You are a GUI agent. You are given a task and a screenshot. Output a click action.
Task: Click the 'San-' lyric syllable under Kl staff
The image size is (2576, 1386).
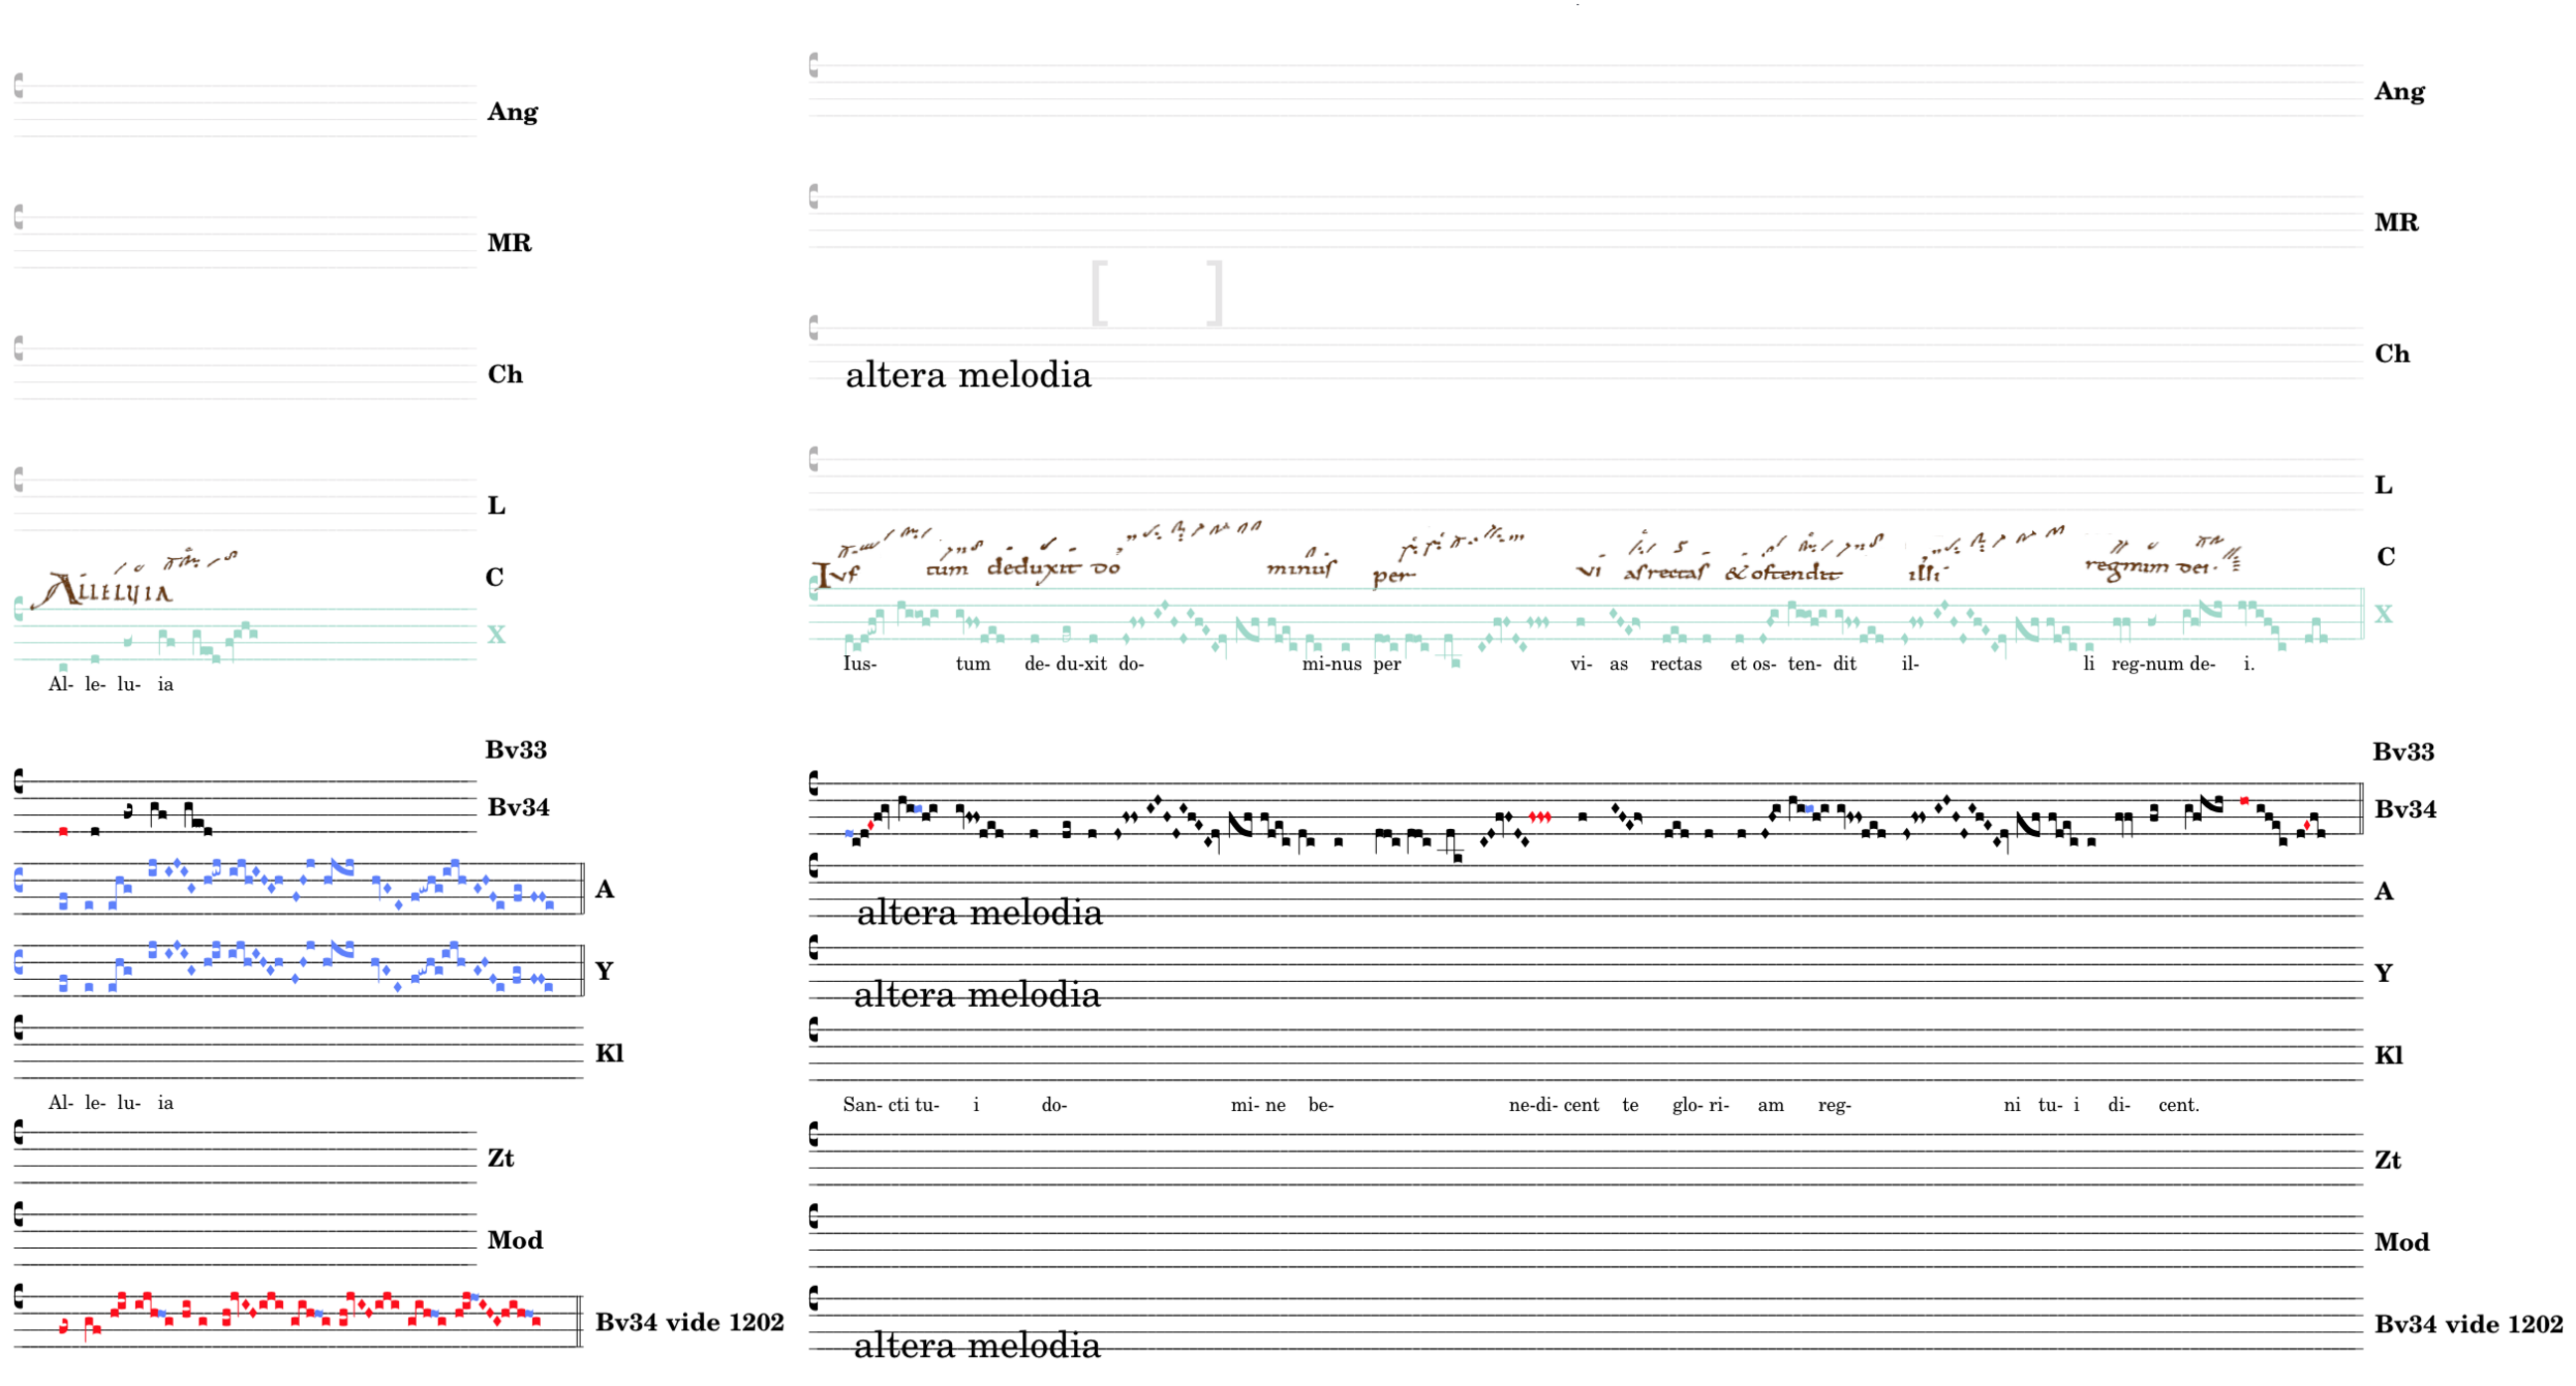click(x=861, y=1105)
